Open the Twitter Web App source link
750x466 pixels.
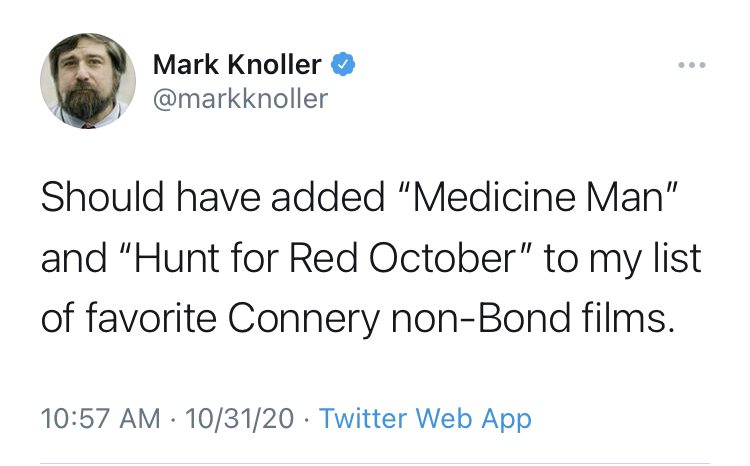pyautogui.click(x=425, y=419)
